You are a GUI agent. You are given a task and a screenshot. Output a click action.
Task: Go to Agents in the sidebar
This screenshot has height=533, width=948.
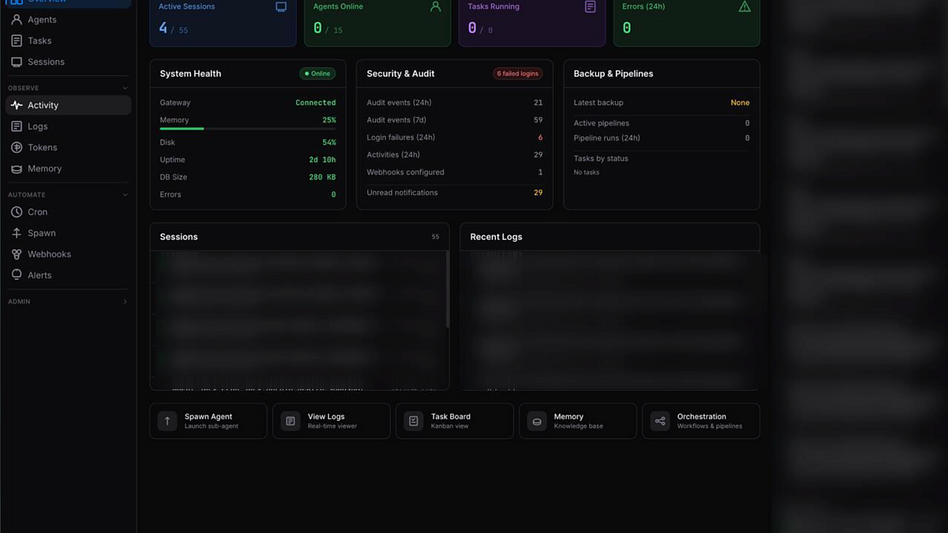(68, 19)
